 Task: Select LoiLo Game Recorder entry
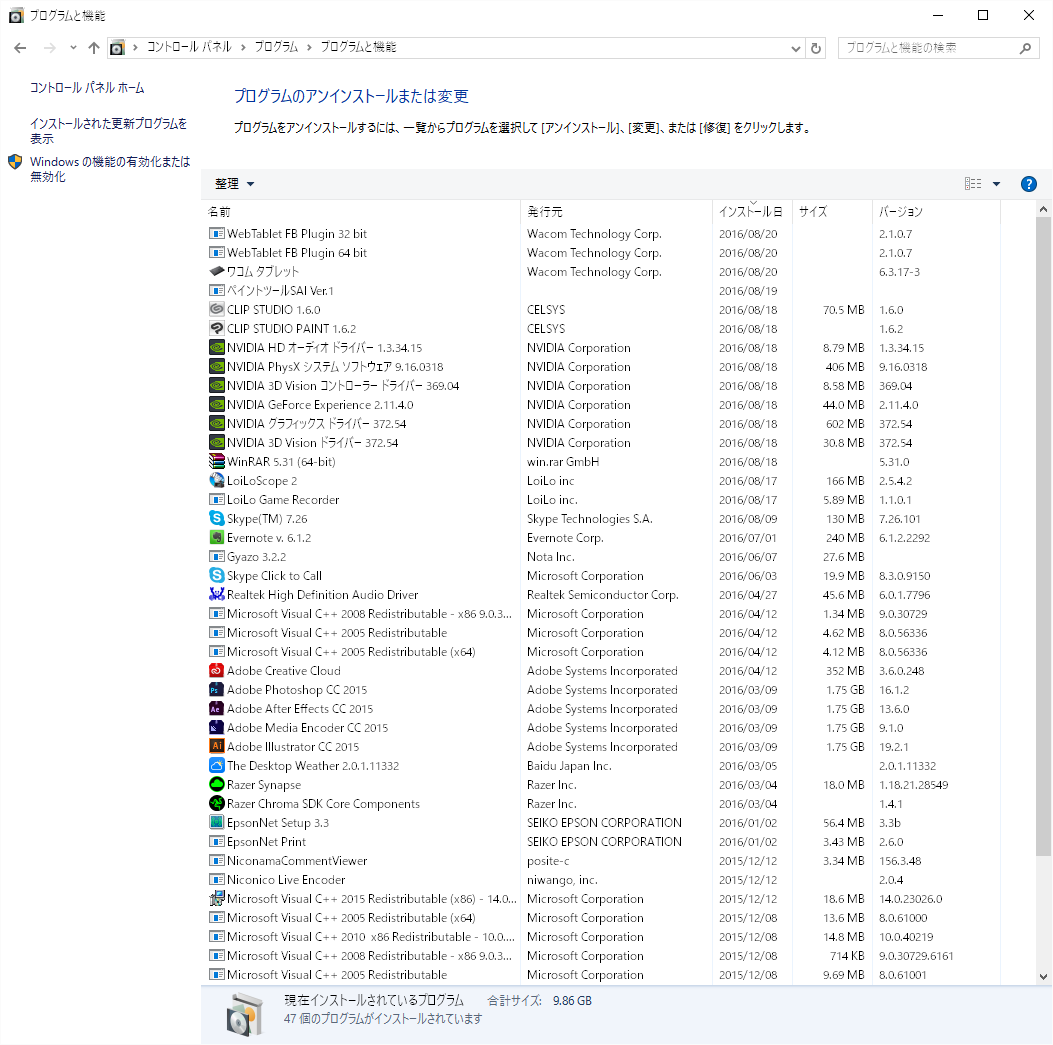[601, 500]
